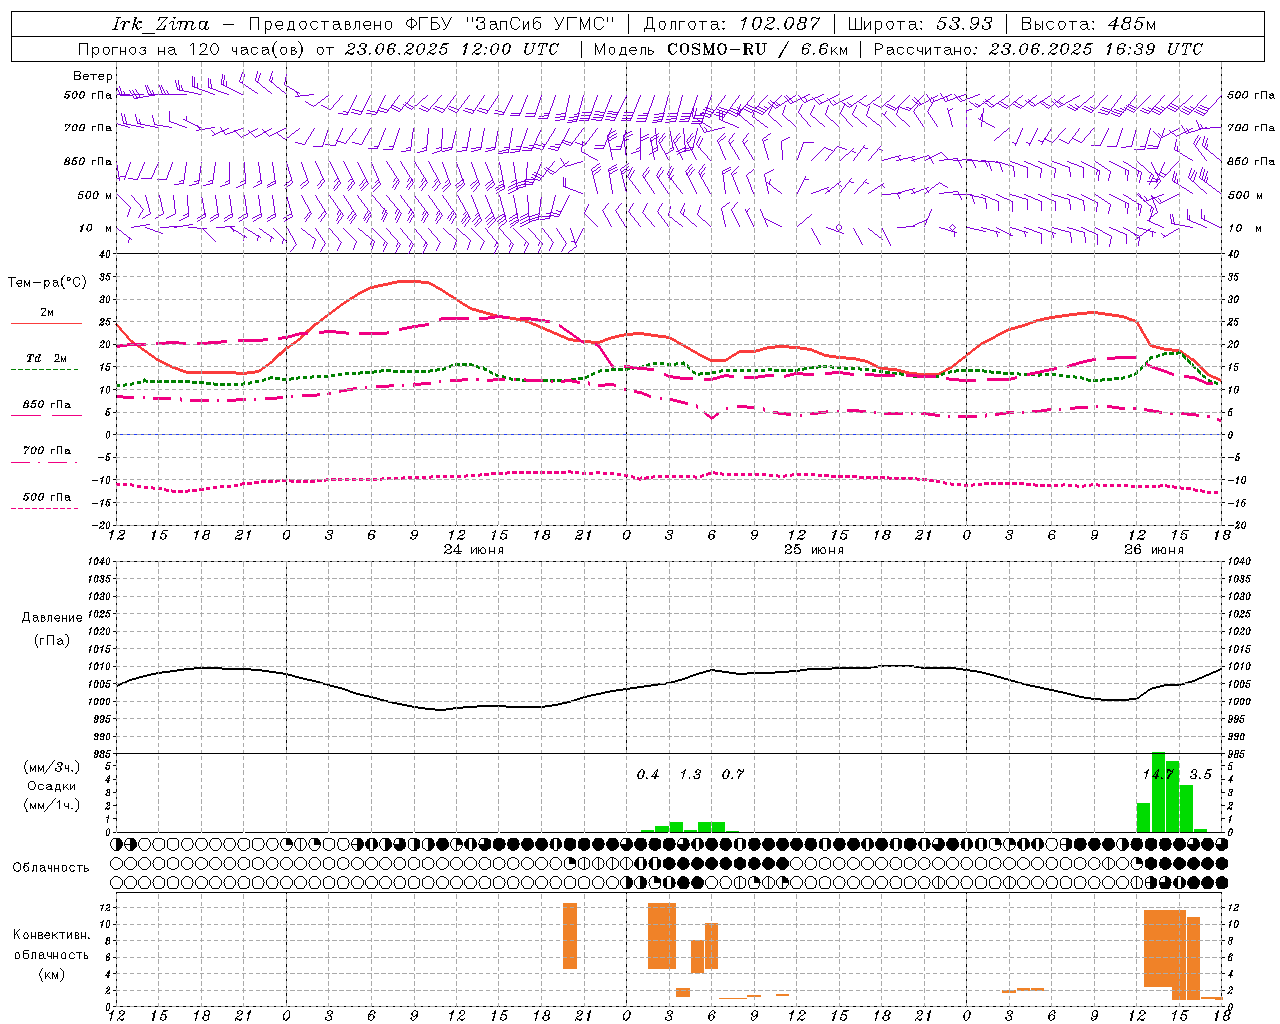Click the "0.4" precipitation amount value
Image resolution: width=1280 pixels, height=1024 pixels.
pos(648,774)
